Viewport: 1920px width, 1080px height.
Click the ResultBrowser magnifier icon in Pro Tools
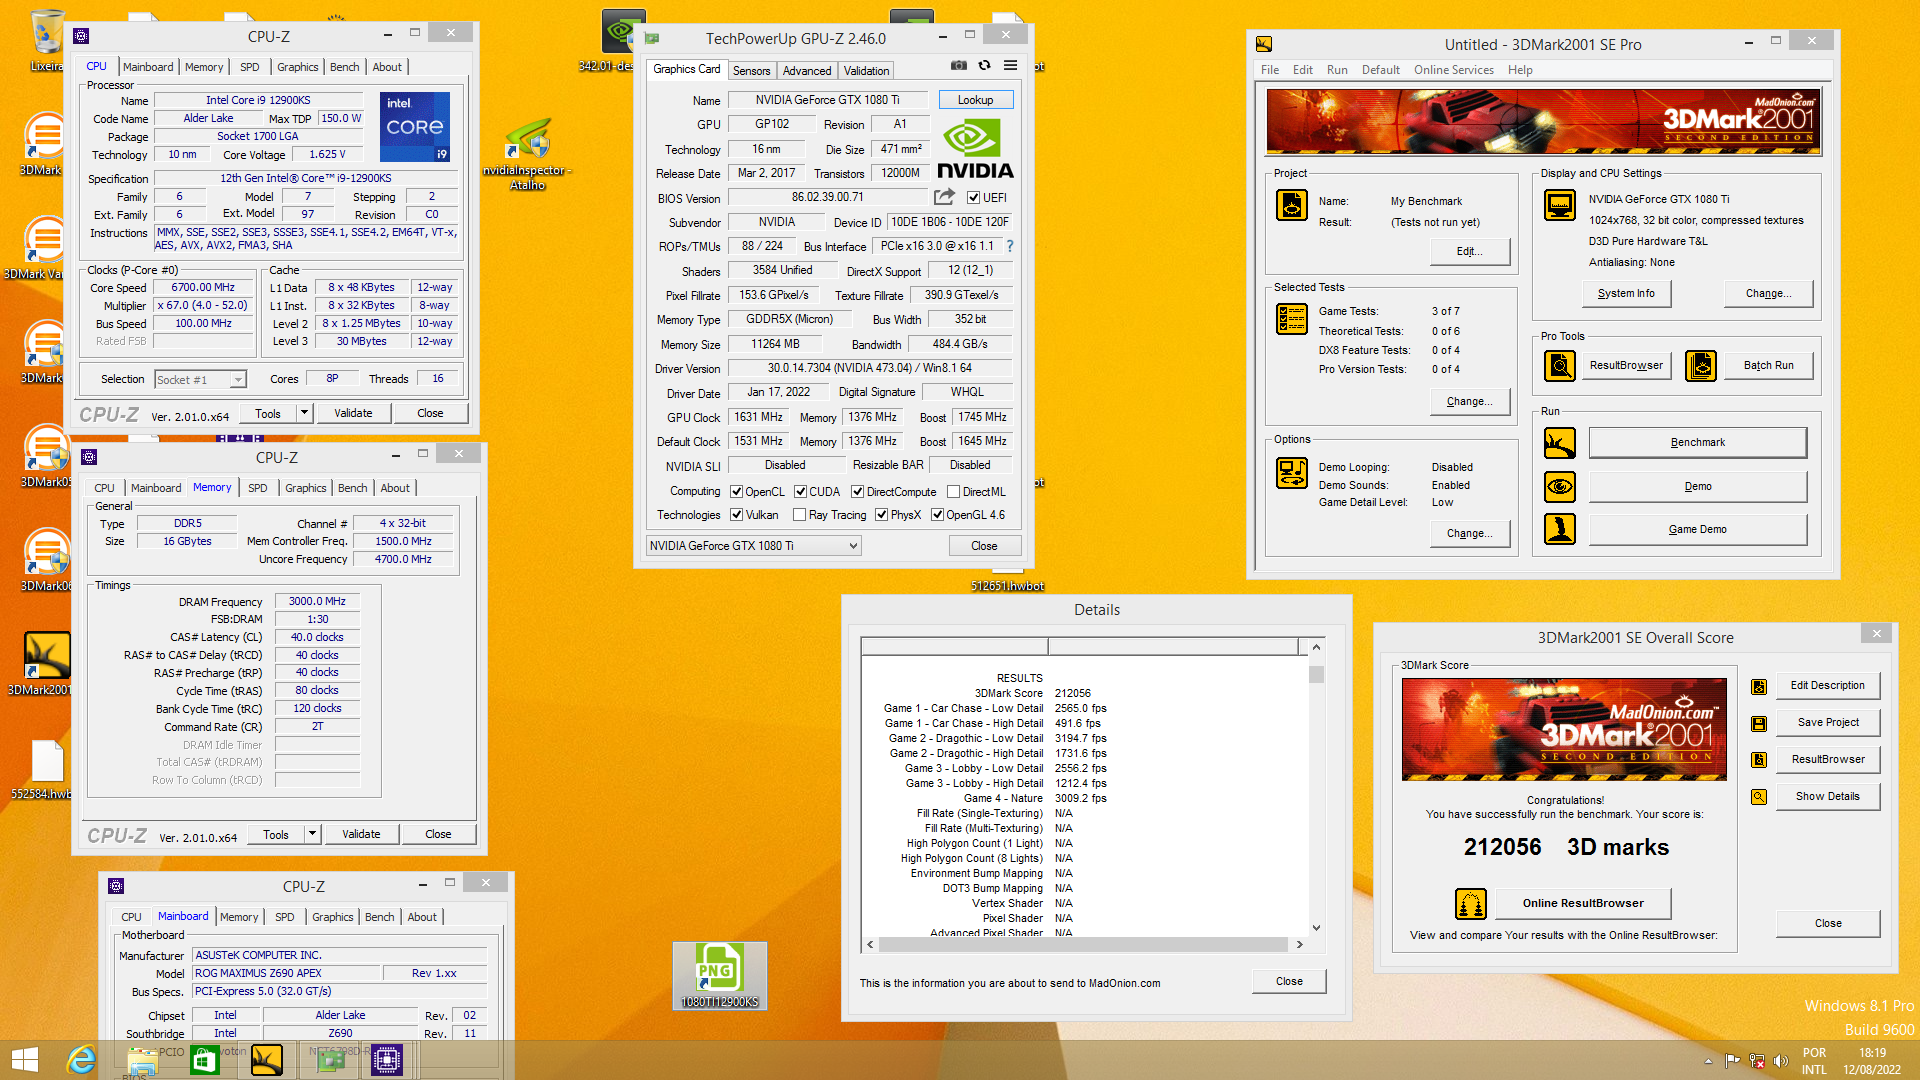point(1560,366)
